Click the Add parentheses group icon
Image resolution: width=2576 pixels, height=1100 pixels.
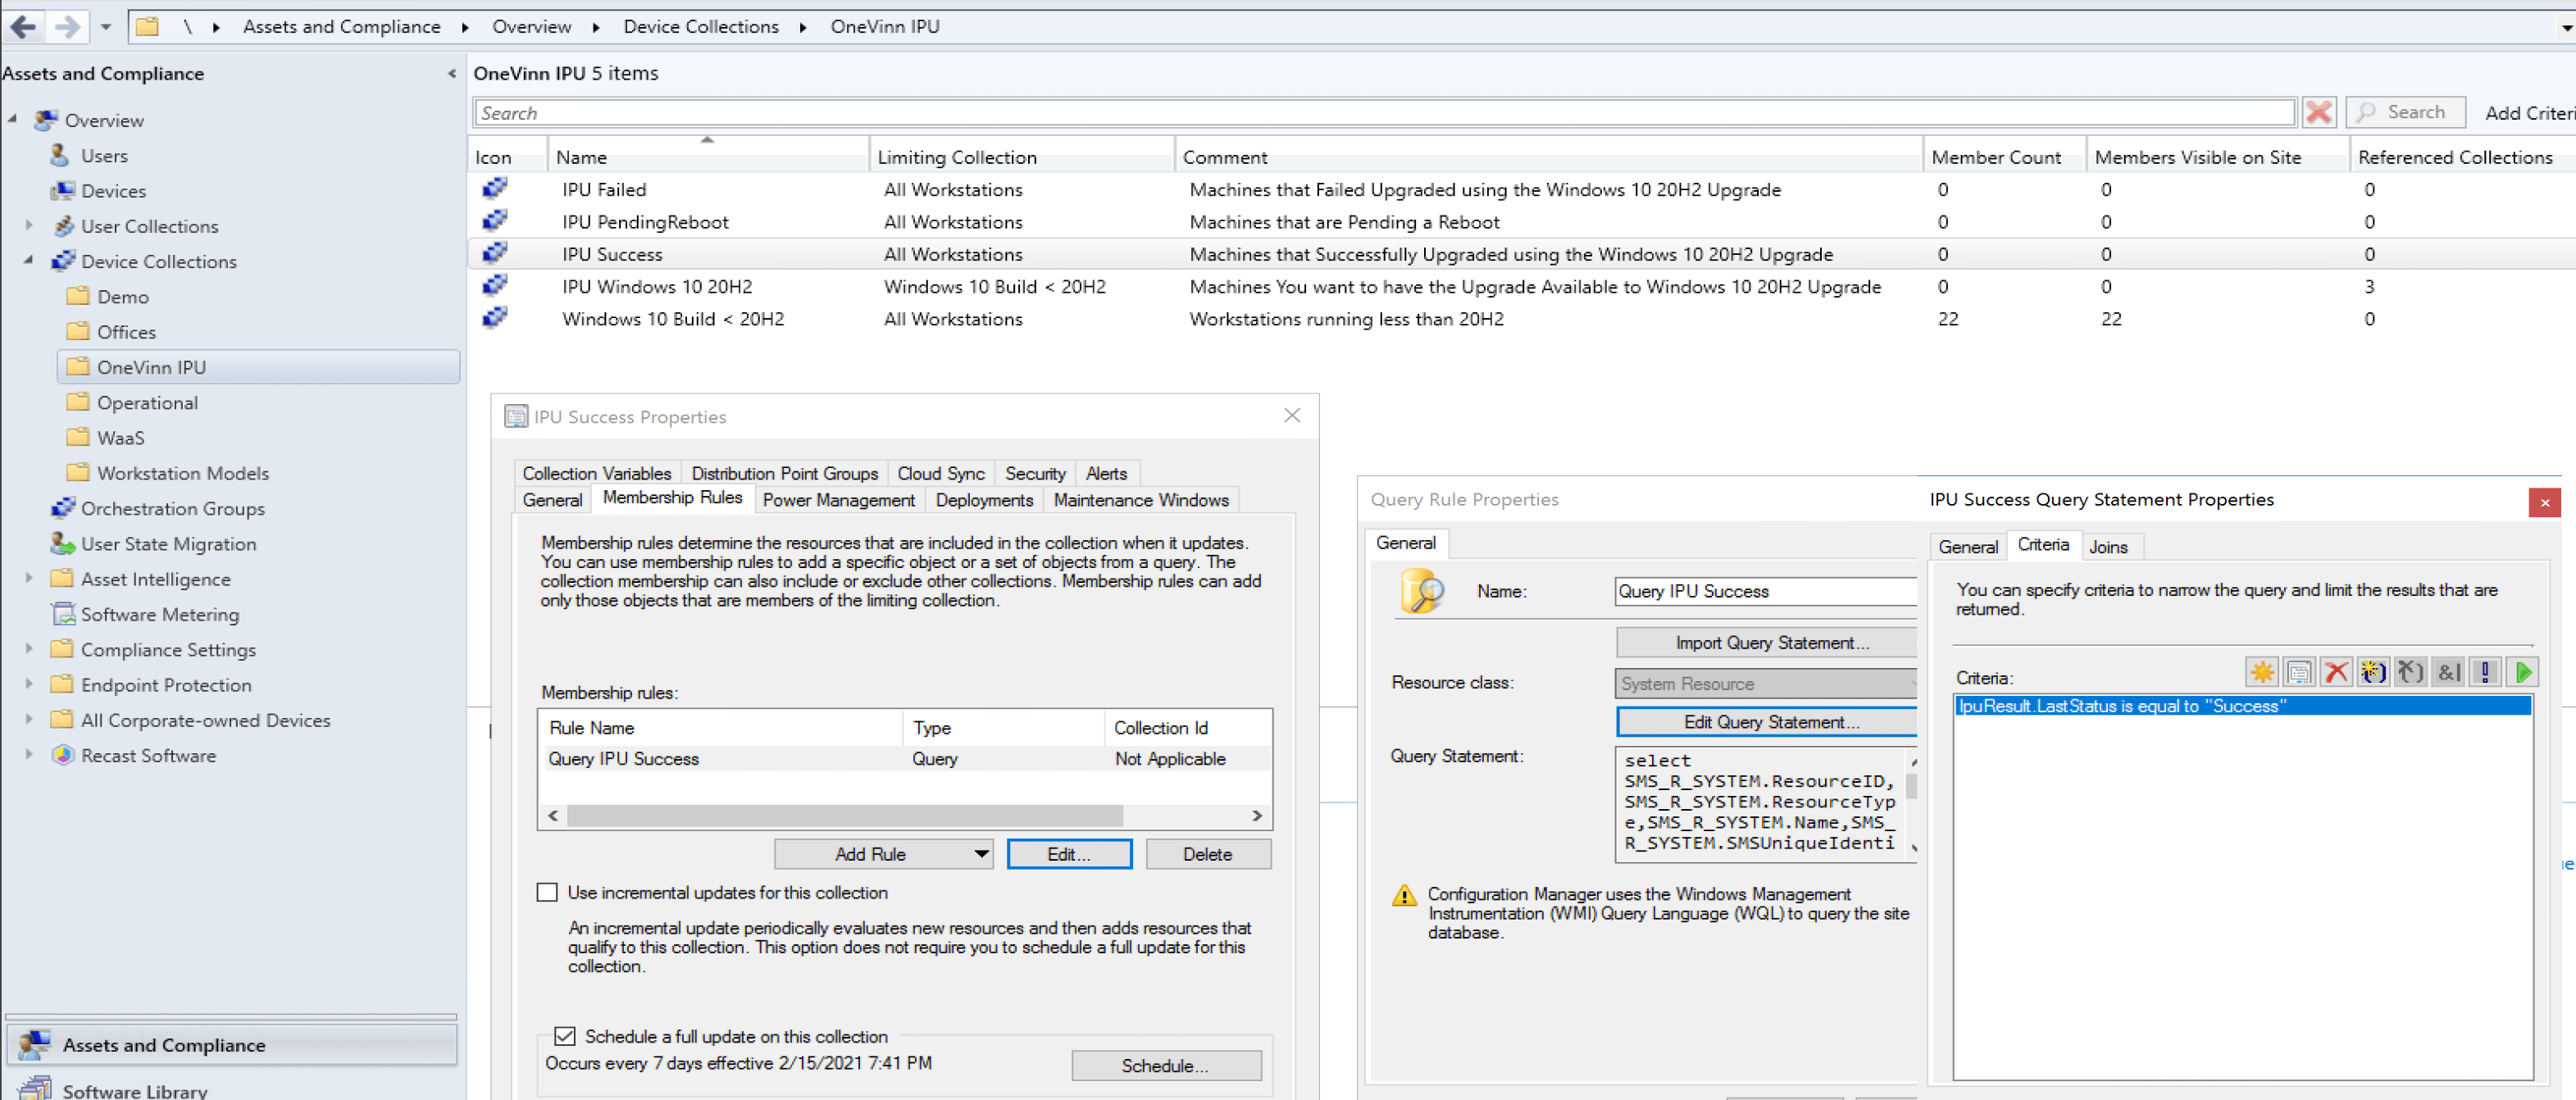[2373, 672]
